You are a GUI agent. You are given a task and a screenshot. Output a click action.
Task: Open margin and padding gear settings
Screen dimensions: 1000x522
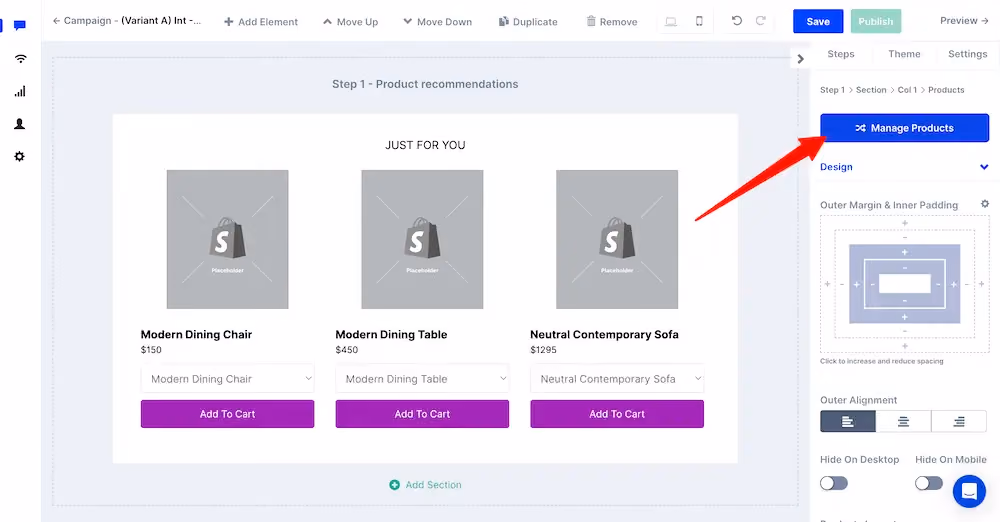pos(985,204)
